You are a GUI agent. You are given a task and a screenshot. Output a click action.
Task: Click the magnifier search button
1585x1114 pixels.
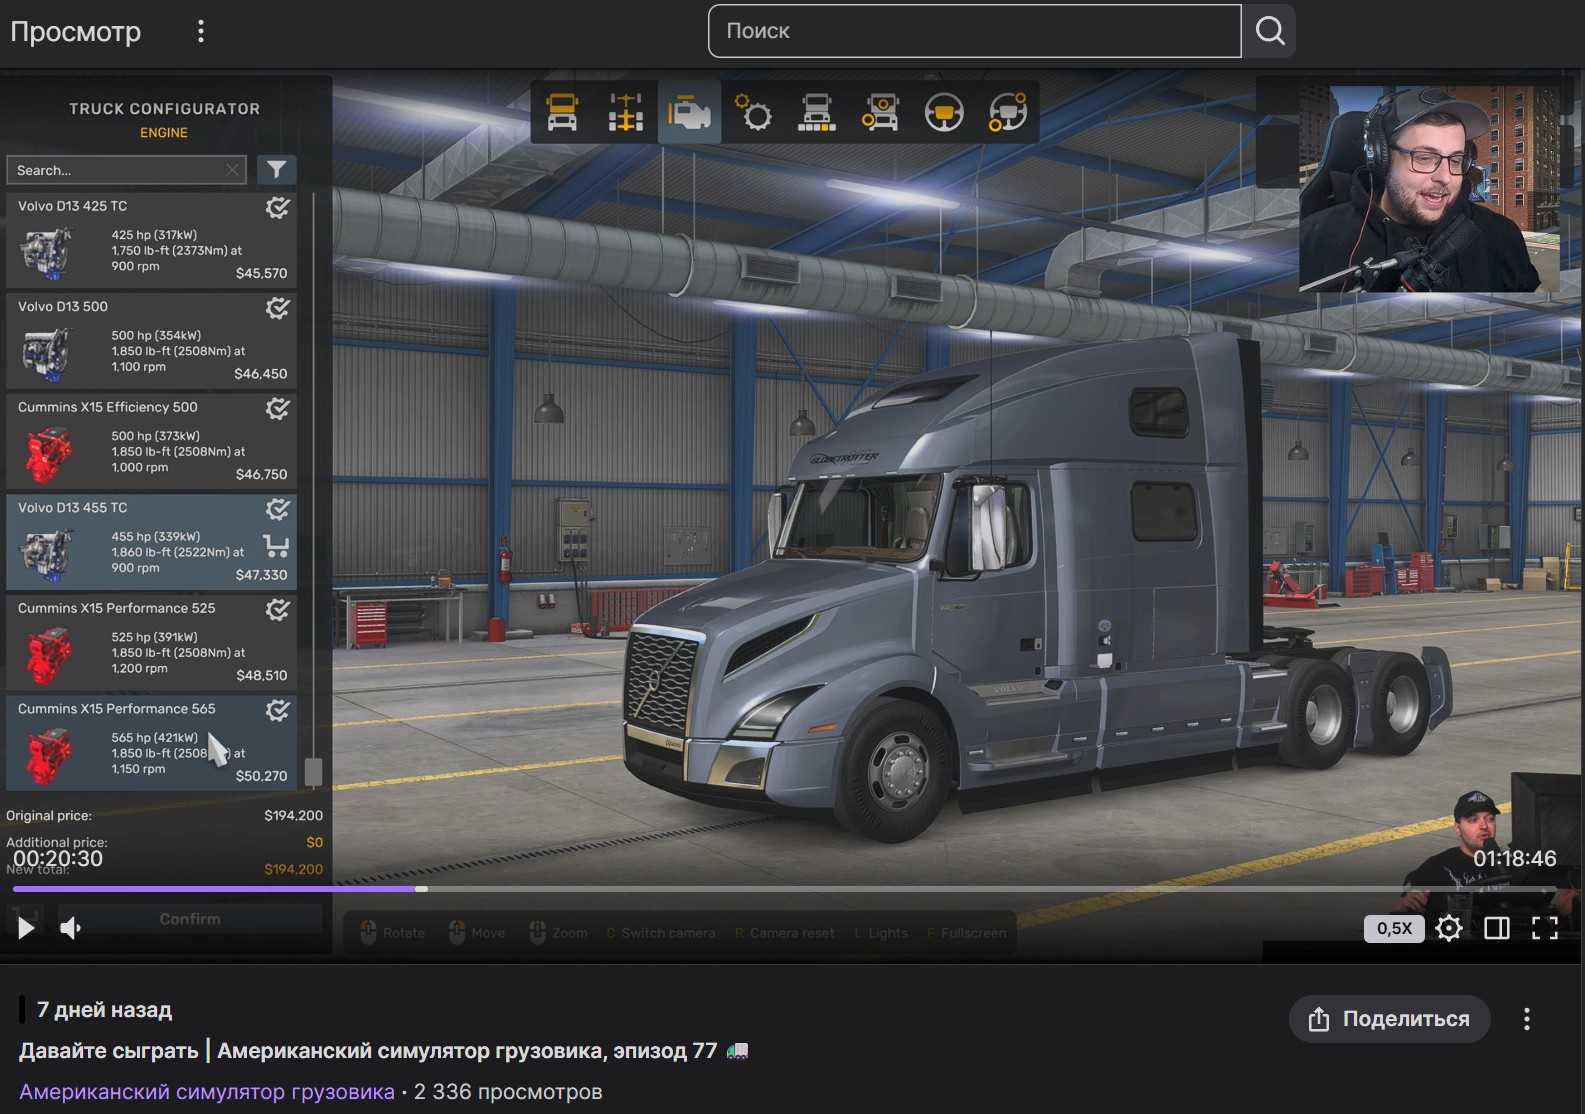click(x=1269, y=31)
